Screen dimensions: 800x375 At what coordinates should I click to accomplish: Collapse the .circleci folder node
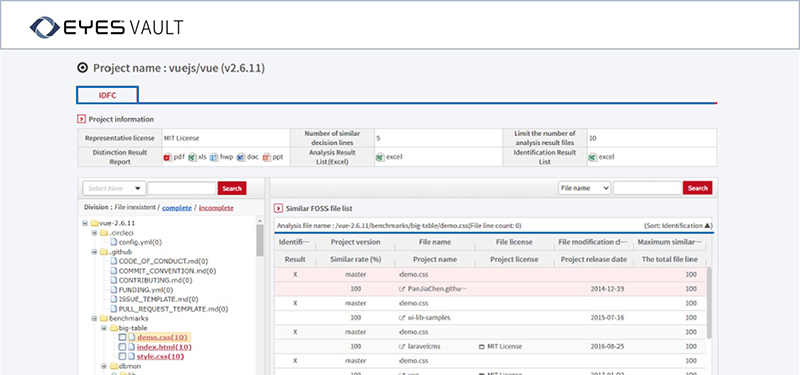coord(94,233)
